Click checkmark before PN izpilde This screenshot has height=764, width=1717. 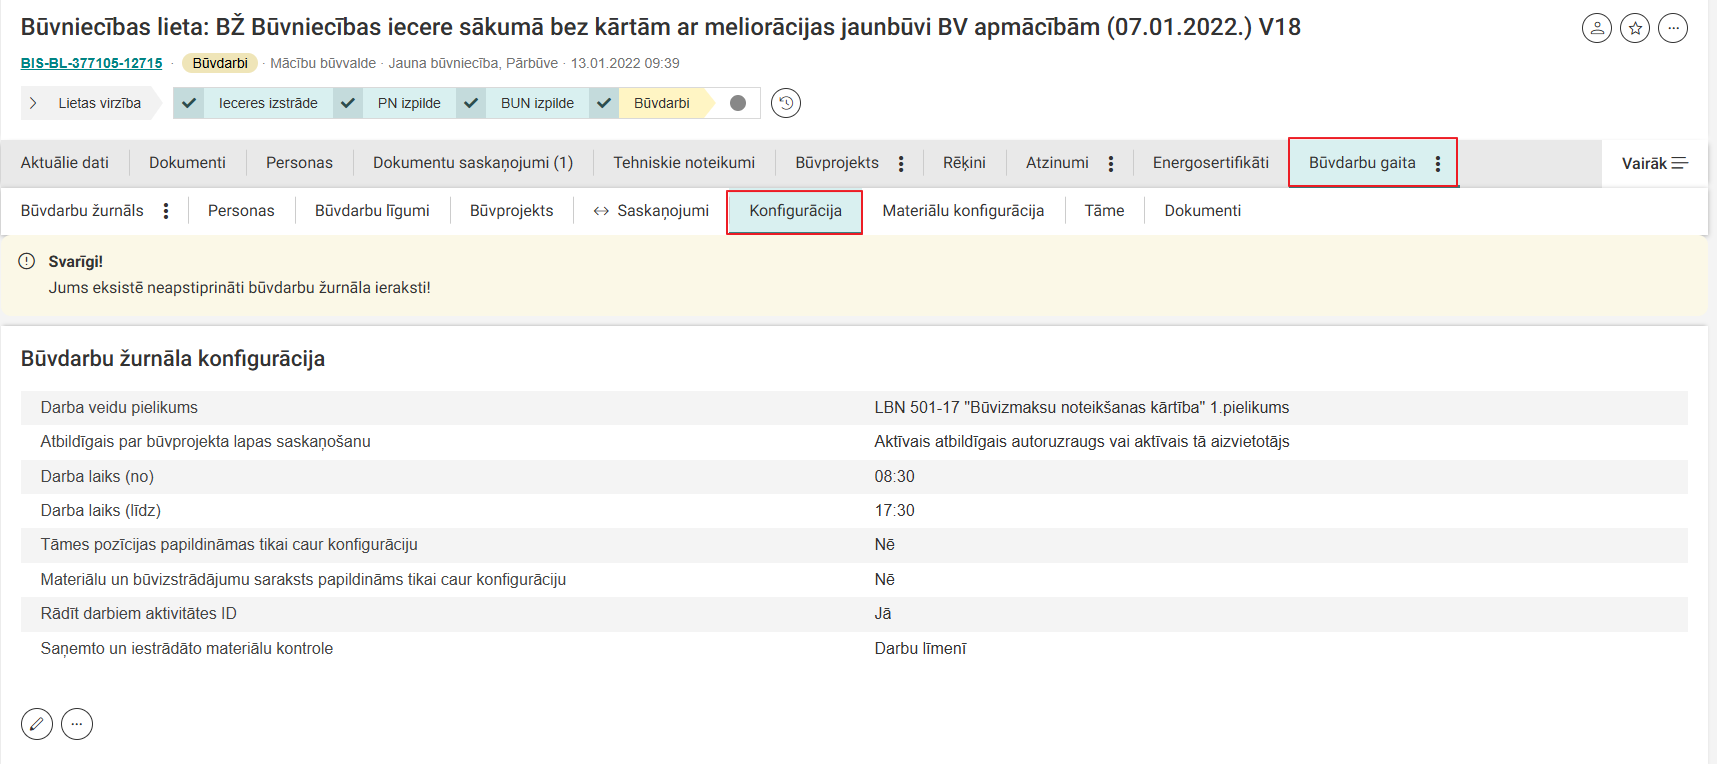pos(348,103)
